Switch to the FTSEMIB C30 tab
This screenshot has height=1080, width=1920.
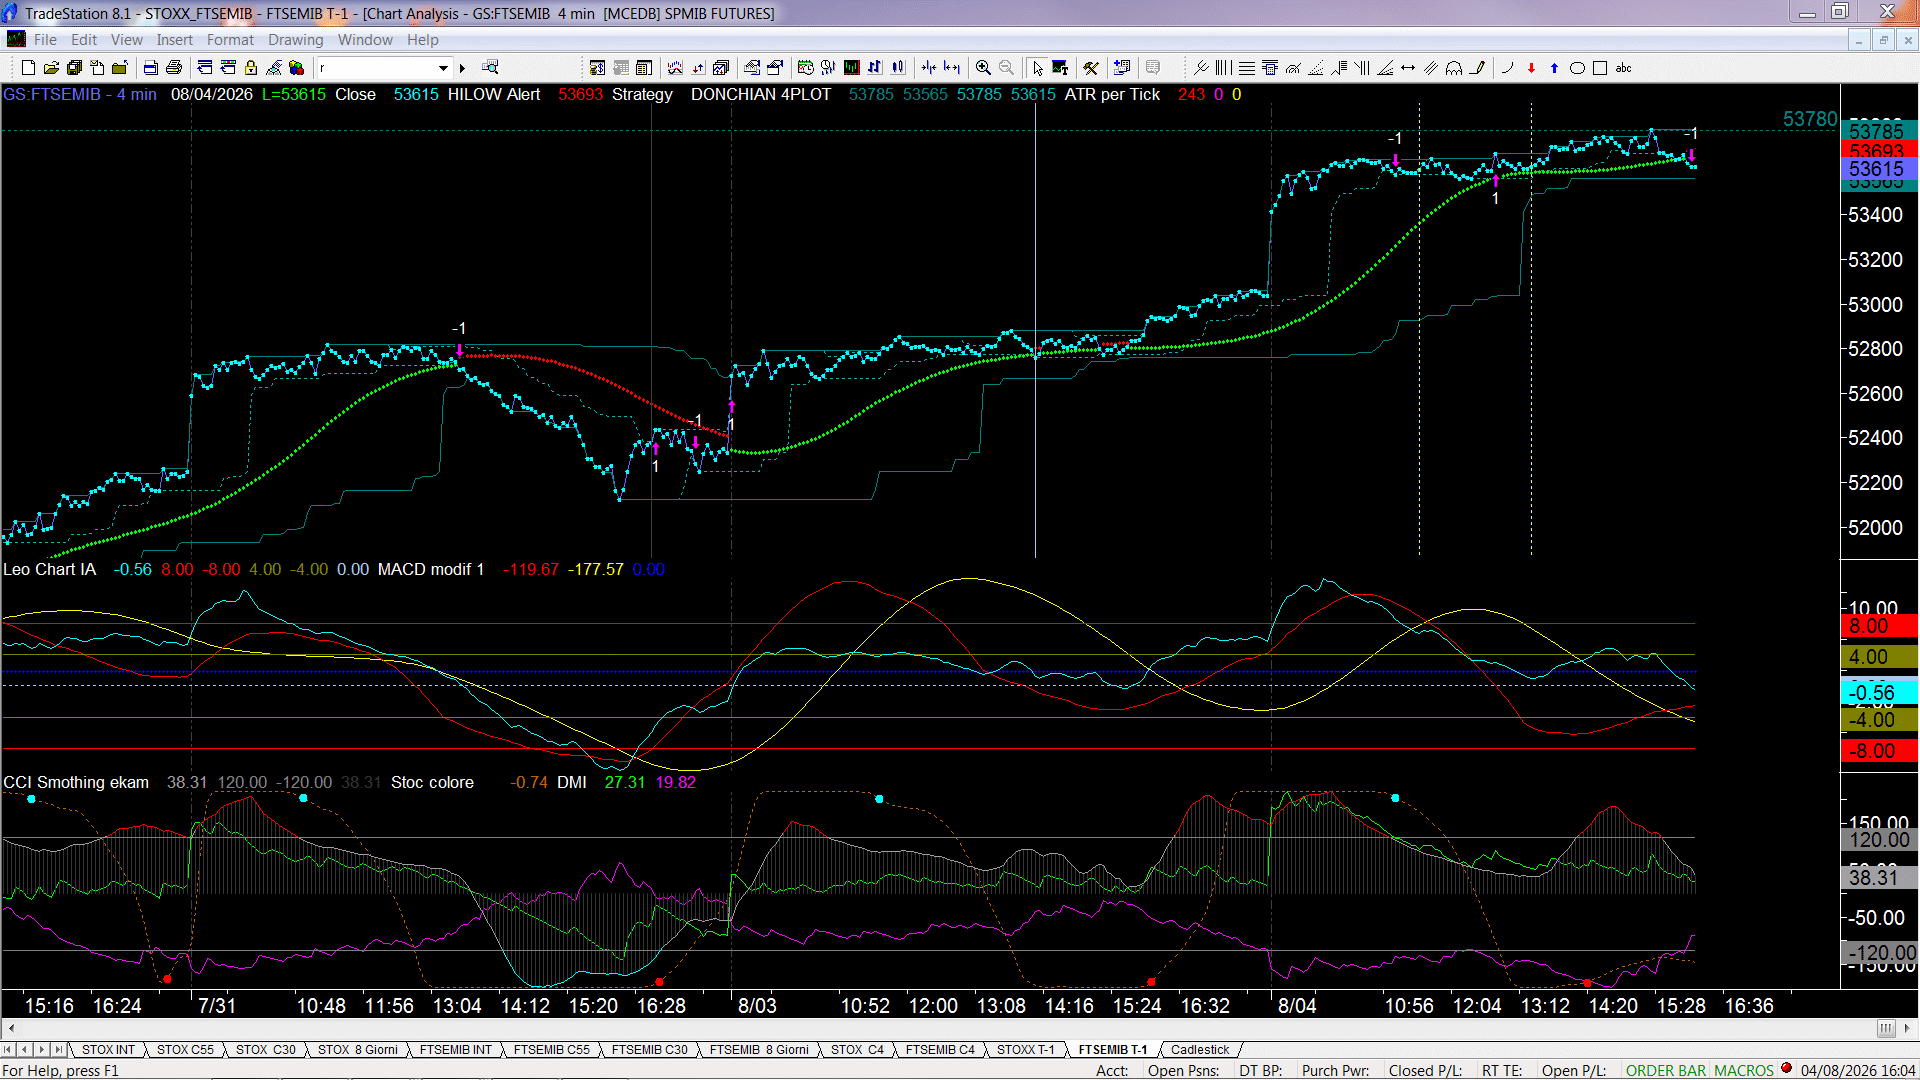[650, 1050]
